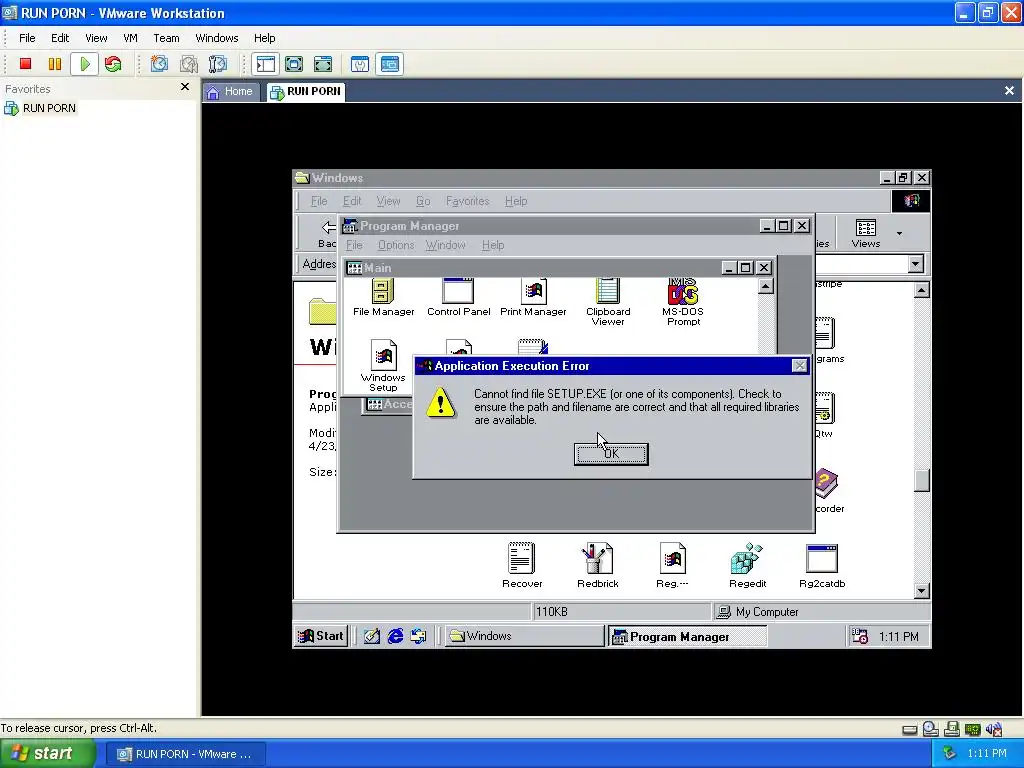1024x768 pixels.
Task: Close the Application Execution Error dialog
Action: pos(799,366)
